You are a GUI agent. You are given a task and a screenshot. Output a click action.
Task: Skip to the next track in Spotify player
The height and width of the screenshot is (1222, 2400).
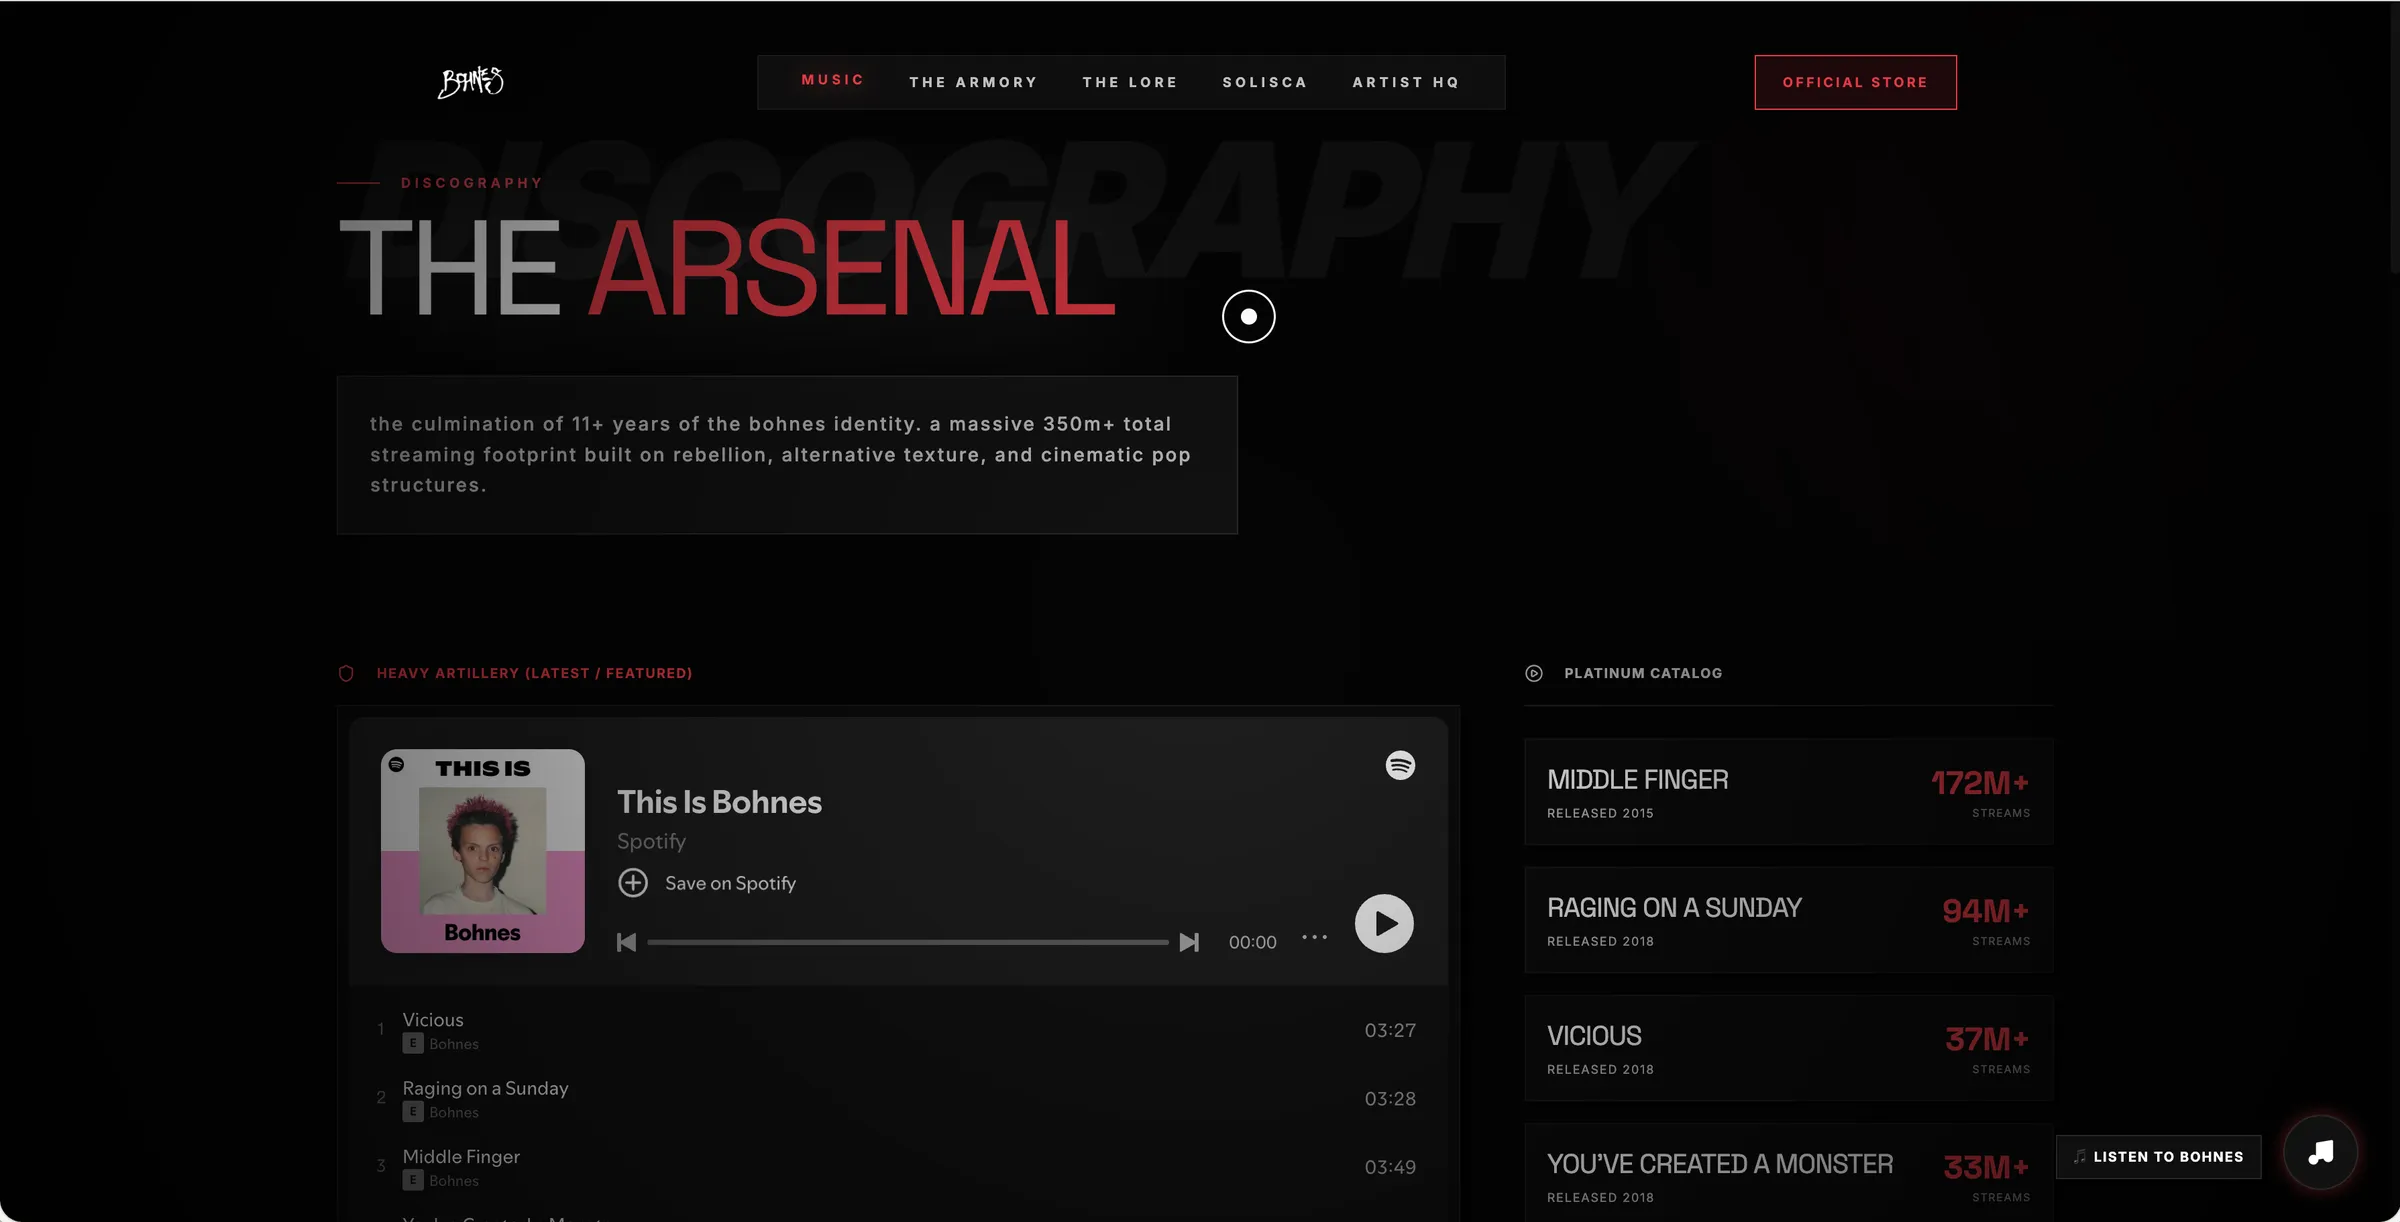coord(1189,942)
